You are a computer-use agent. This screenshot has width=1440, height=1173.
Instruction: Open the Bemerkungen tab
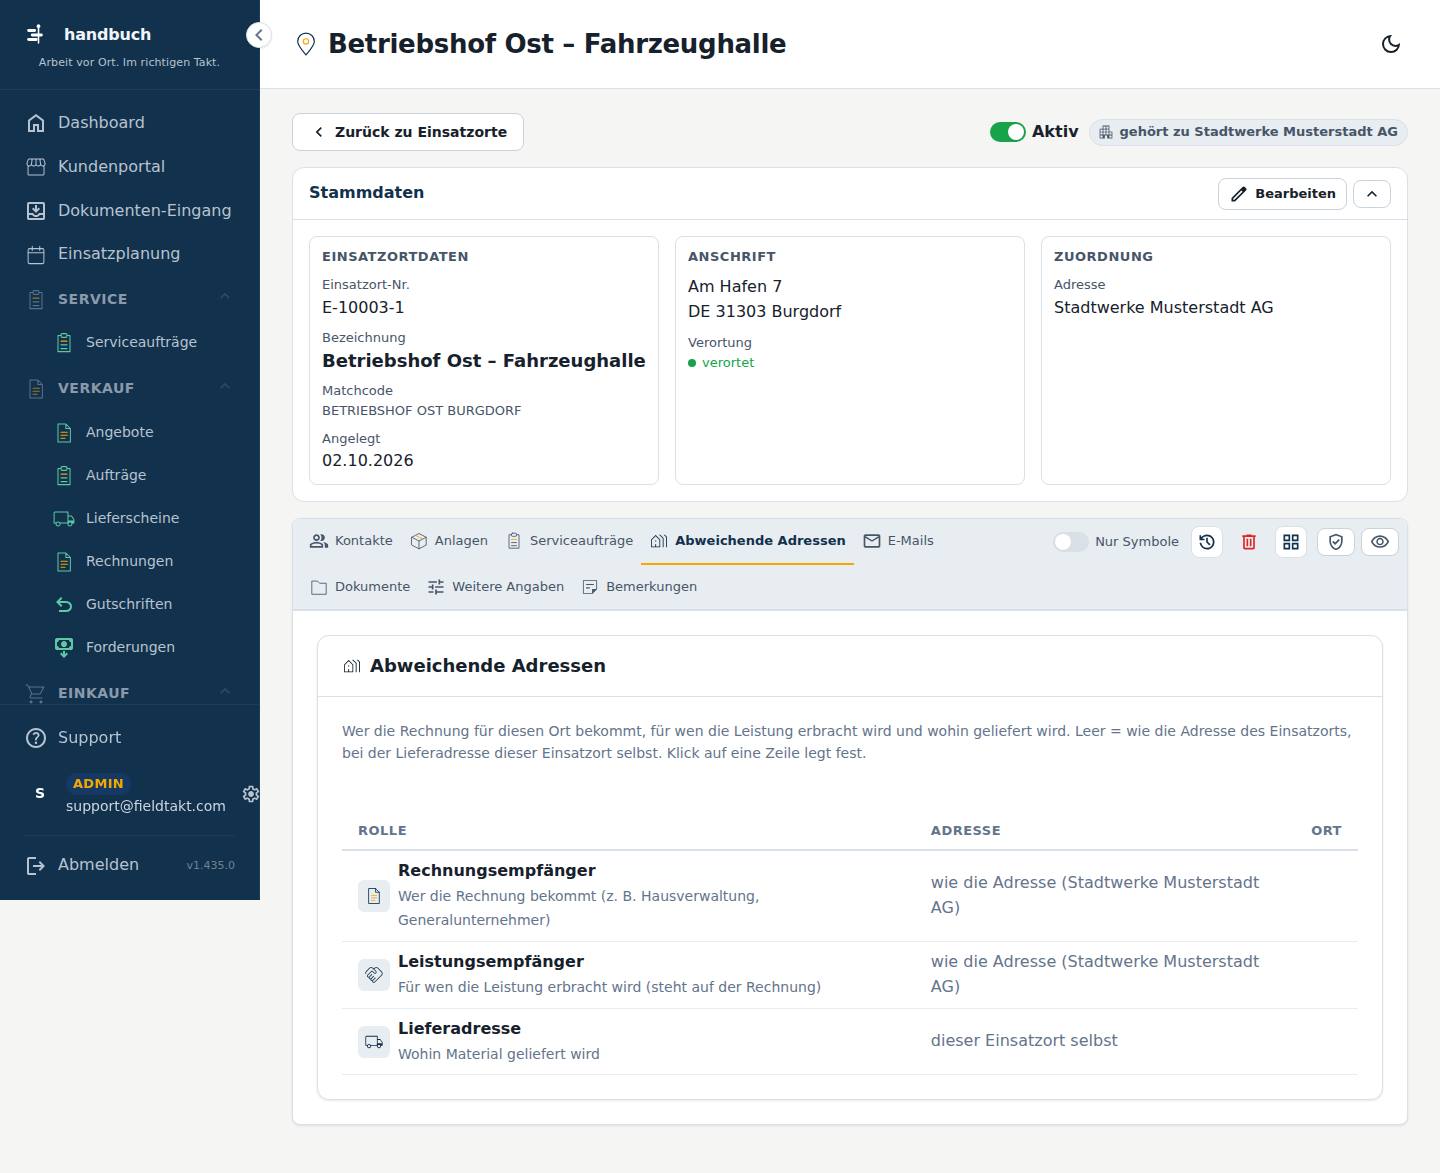pos(640,587)
